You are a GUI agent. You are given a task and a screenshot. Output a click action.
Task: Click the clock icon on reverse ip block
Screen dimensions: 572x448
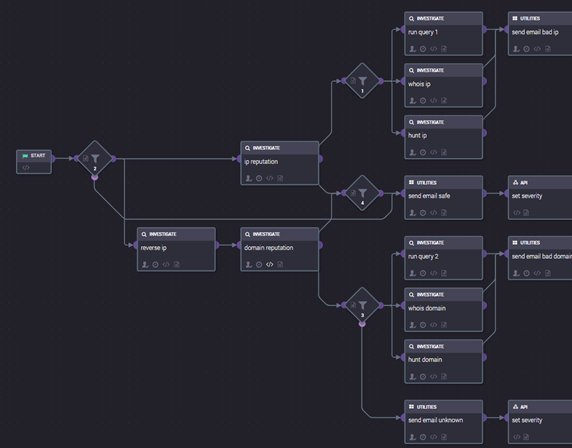pyautogui.click(x=155, y=264)
